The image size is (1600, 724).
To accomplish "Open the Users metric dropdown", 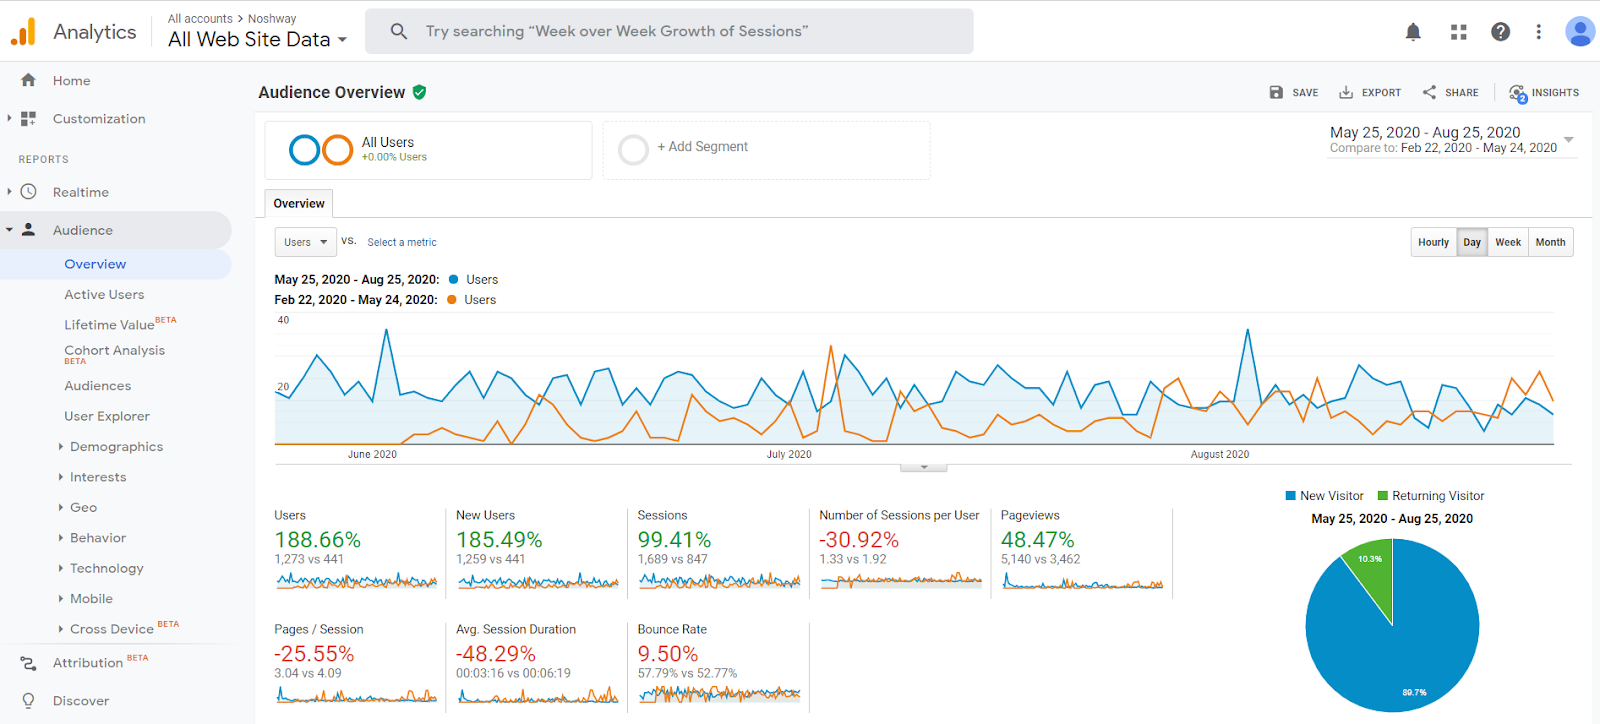I will point(305,242).
